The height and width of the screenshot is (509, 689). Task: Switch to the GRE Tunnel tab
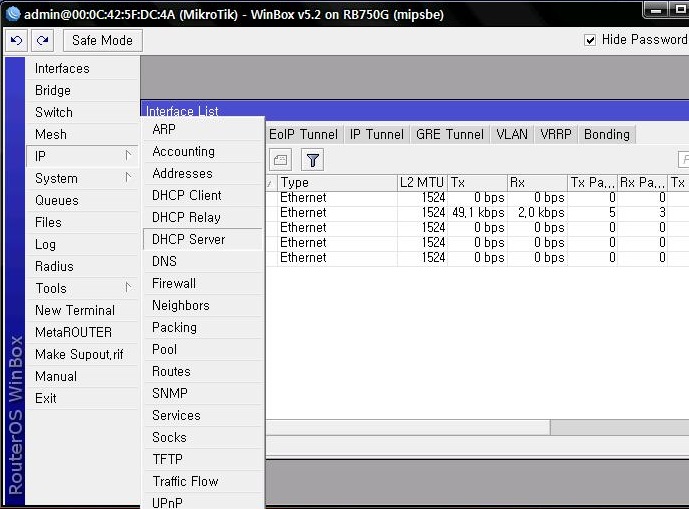[450, 135]
